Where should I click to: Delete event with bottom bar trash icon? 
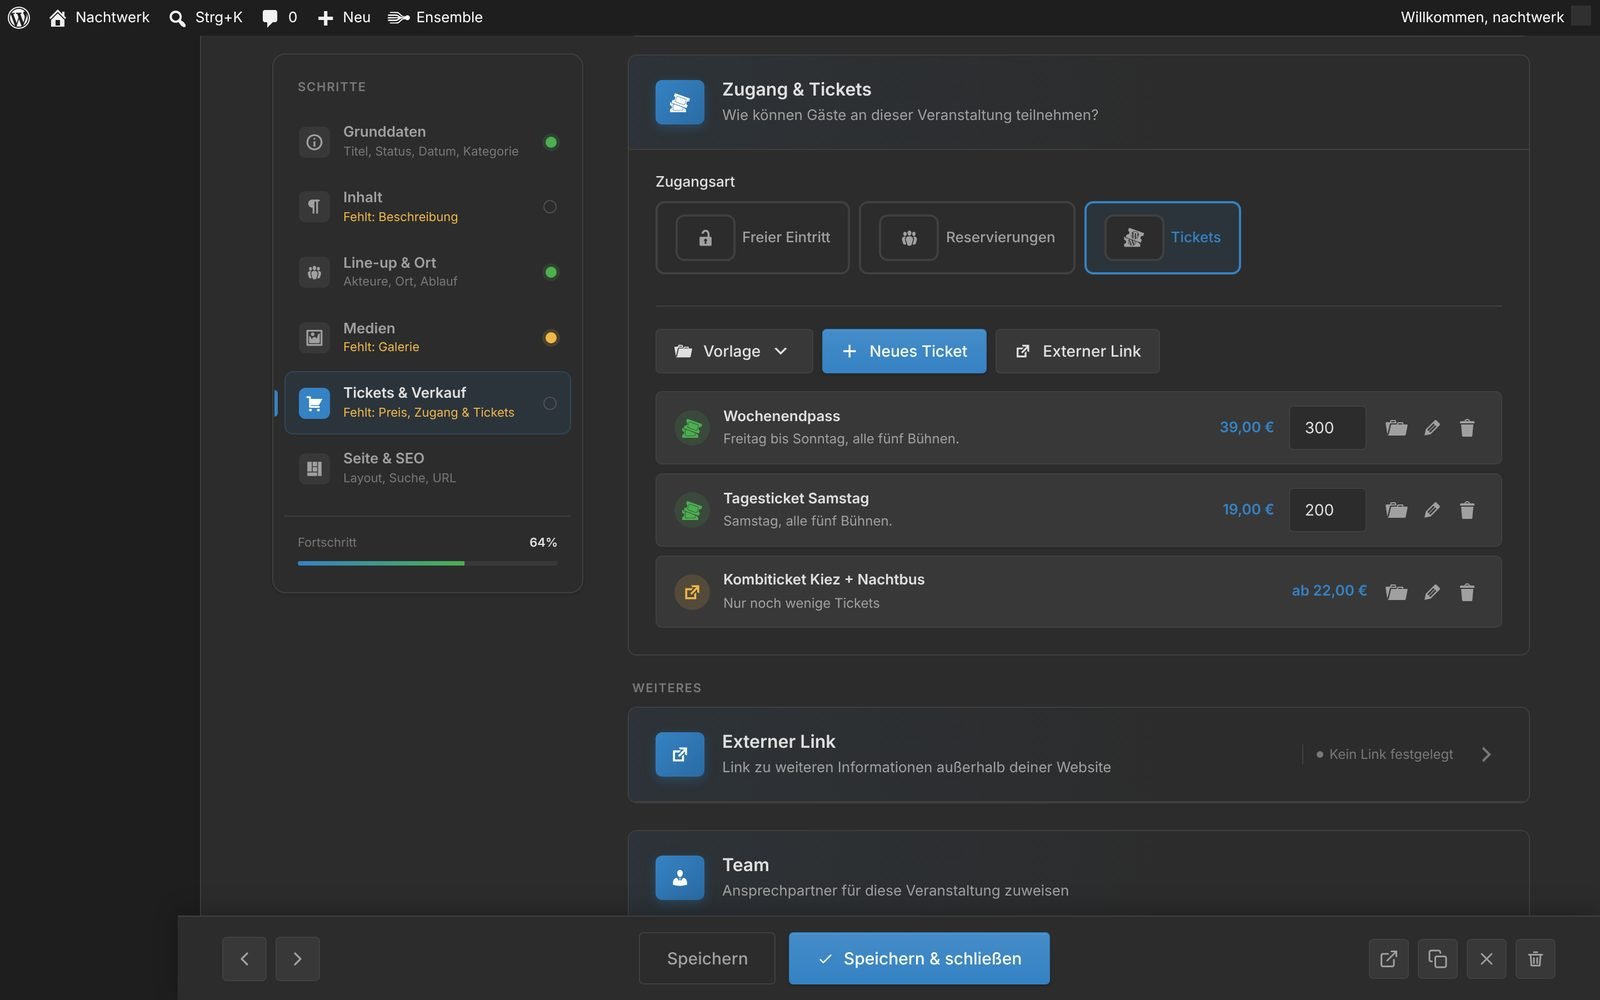(x=1535, y=959)
